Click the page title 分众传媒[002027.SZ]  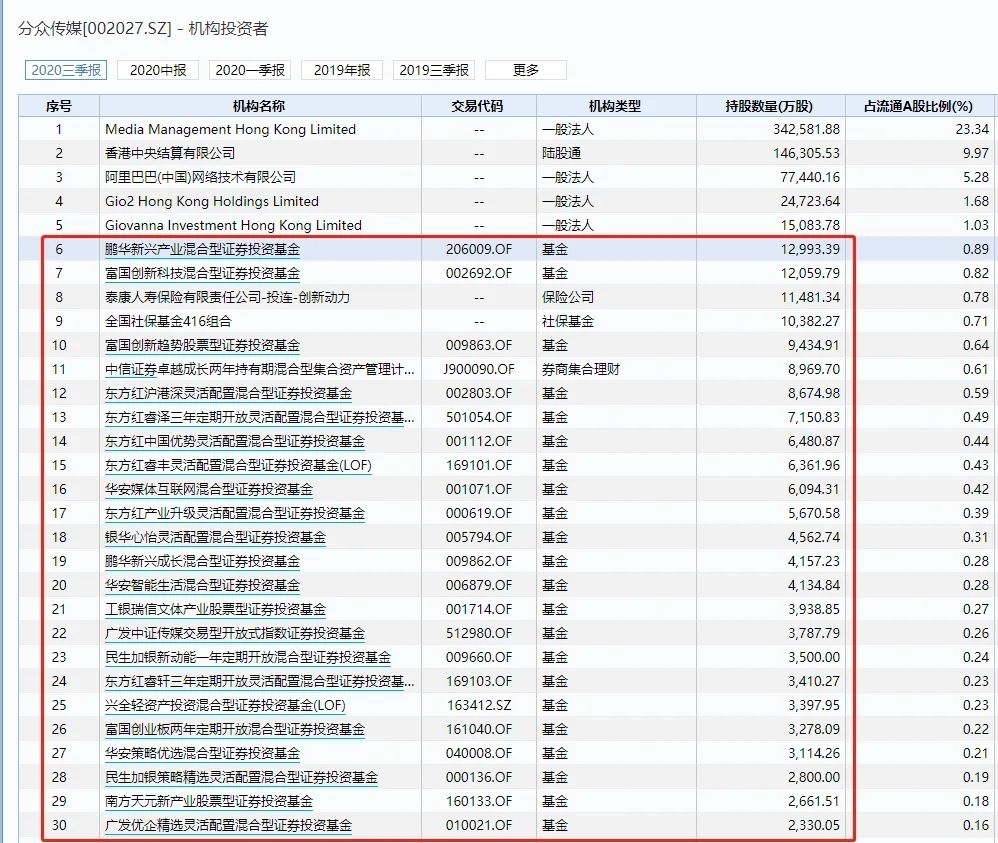coord(95,29)
